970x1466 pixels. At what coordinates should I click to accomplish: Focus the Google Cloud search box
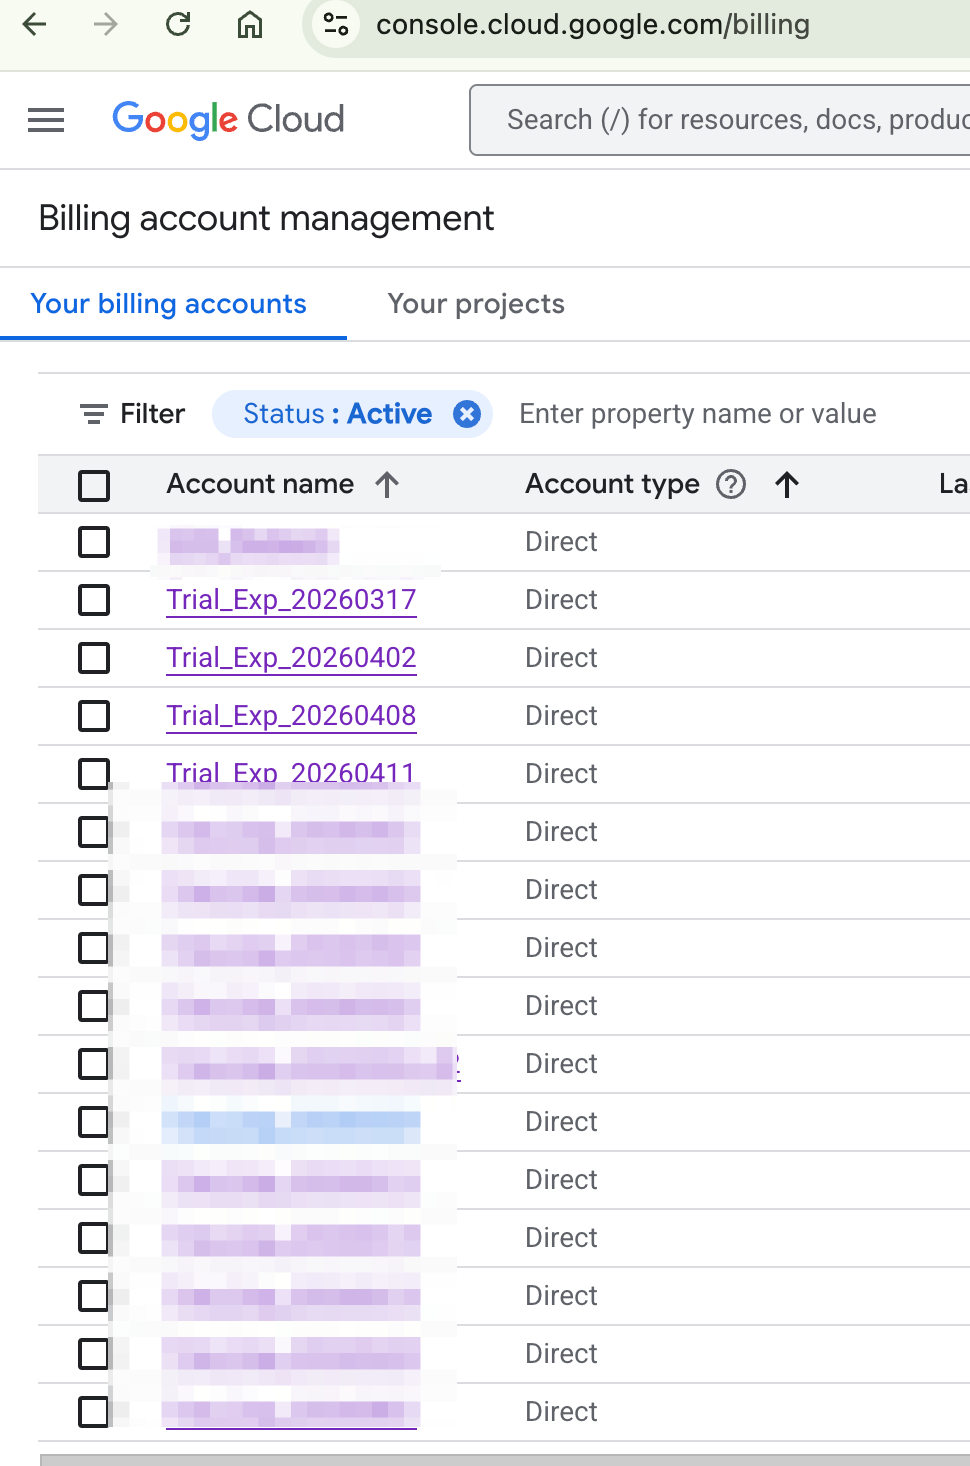720,120
